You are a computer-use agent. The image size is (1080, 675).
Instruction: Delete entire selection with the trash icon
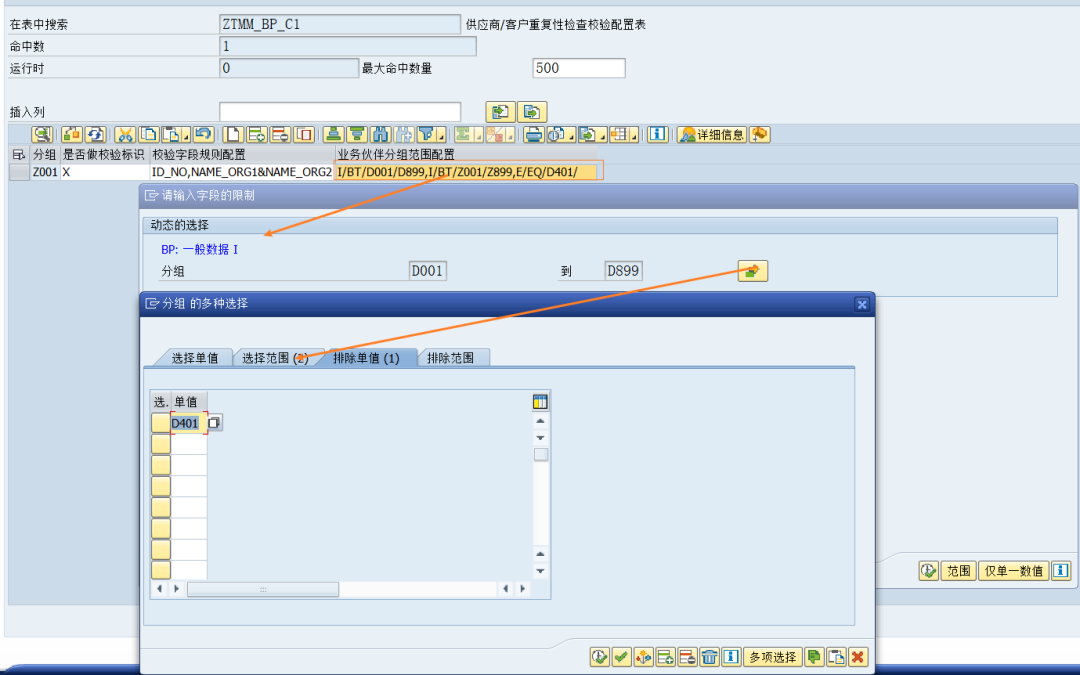(709, 657)
